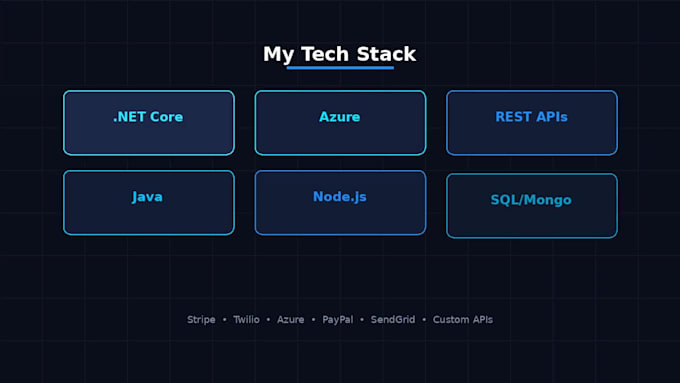Click PayPal in the integrations list
This screenshot has height=383, width=680.
337,320
